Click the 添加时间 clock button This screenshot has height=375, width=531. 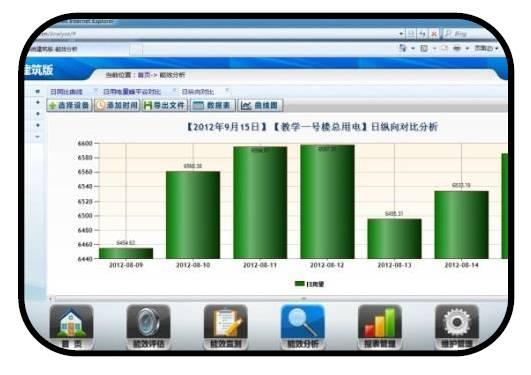coord(117,105)
